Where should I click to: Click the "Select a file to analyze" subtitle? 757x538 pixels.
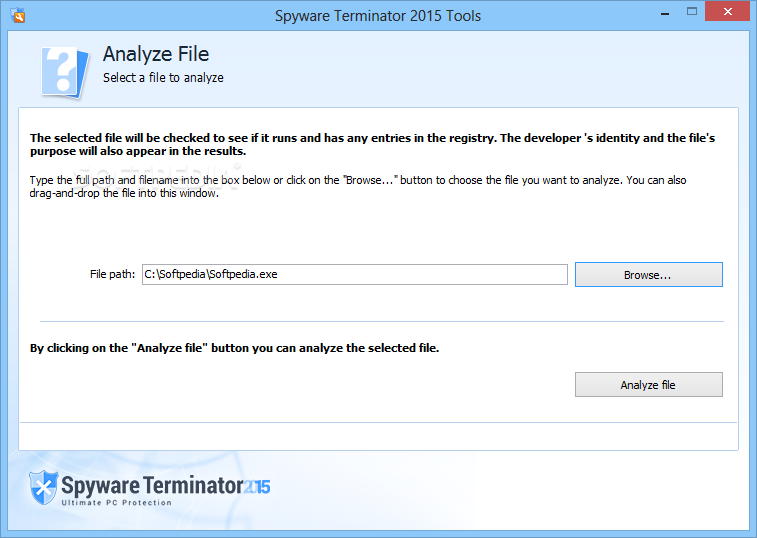tap(163, 78)
